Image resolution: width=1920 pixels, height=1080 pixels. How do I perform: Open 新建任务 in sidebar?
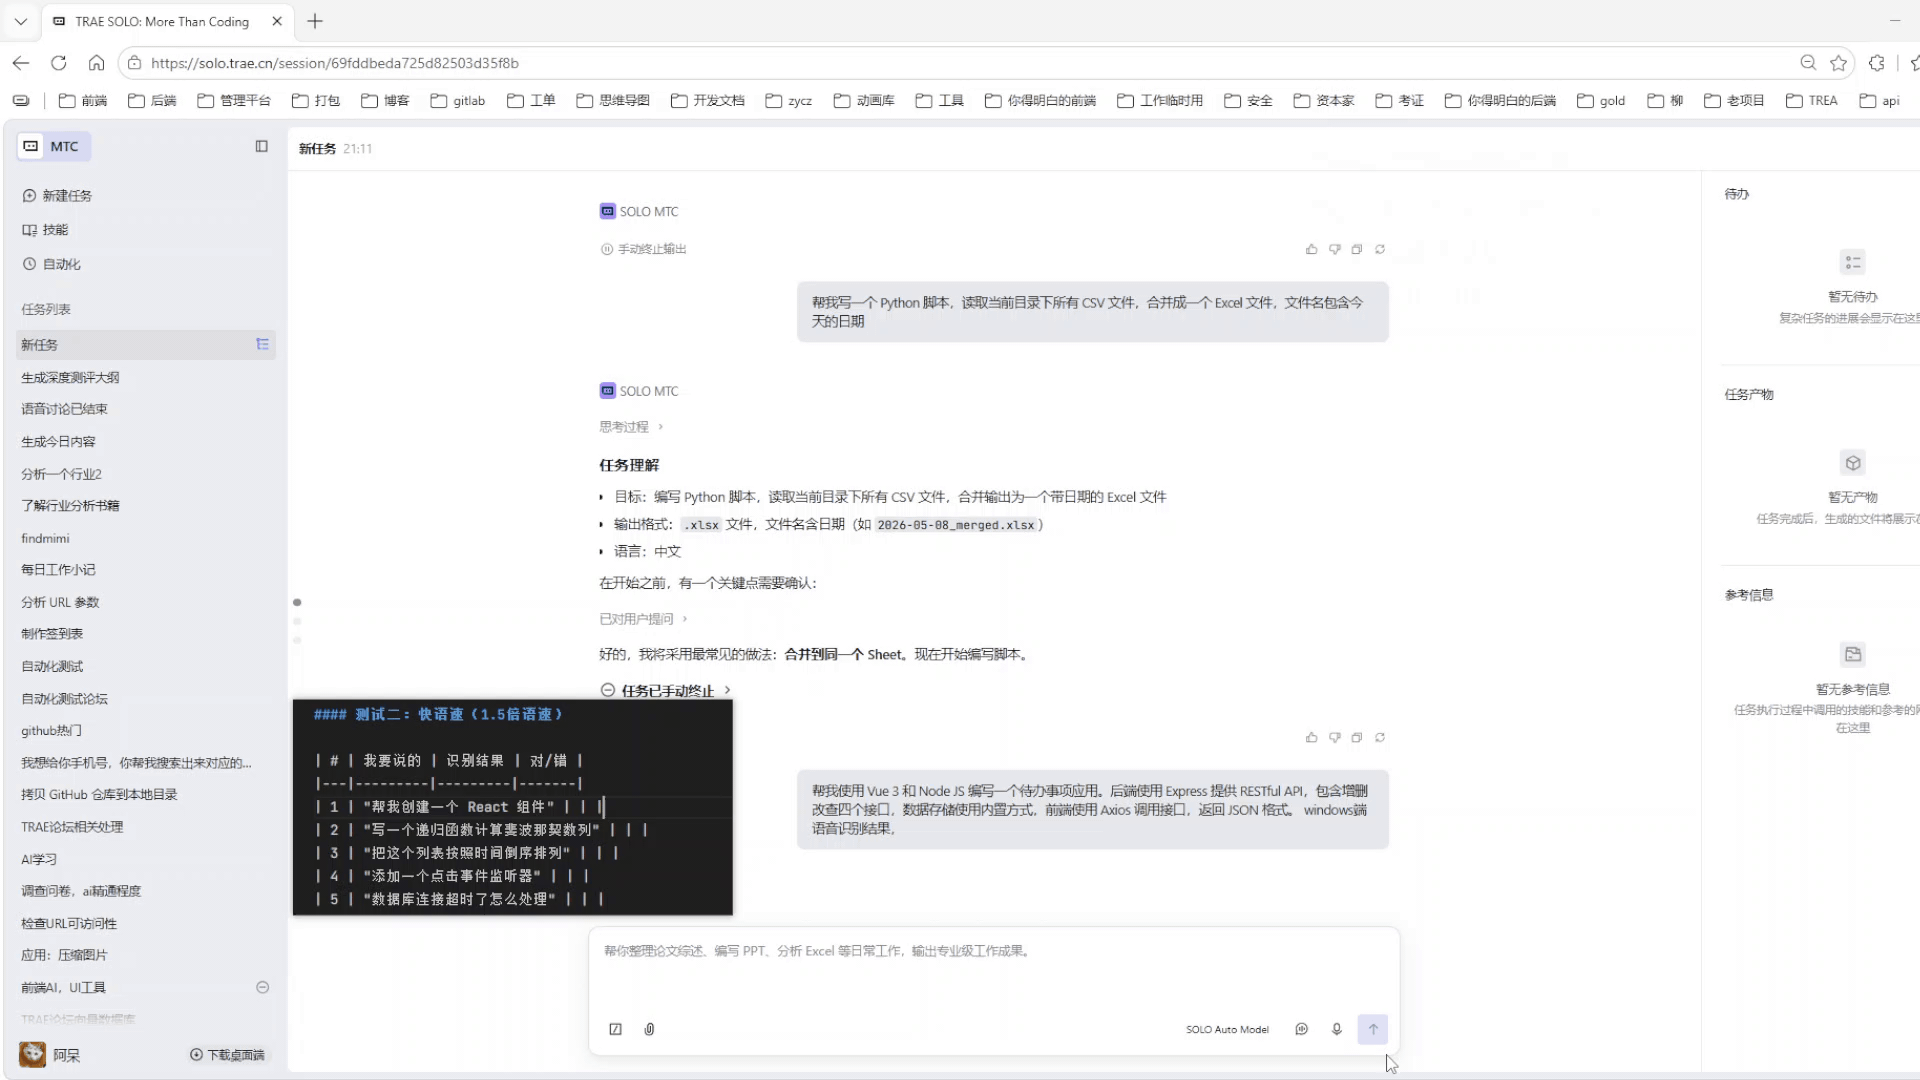(x=57, y=196)
